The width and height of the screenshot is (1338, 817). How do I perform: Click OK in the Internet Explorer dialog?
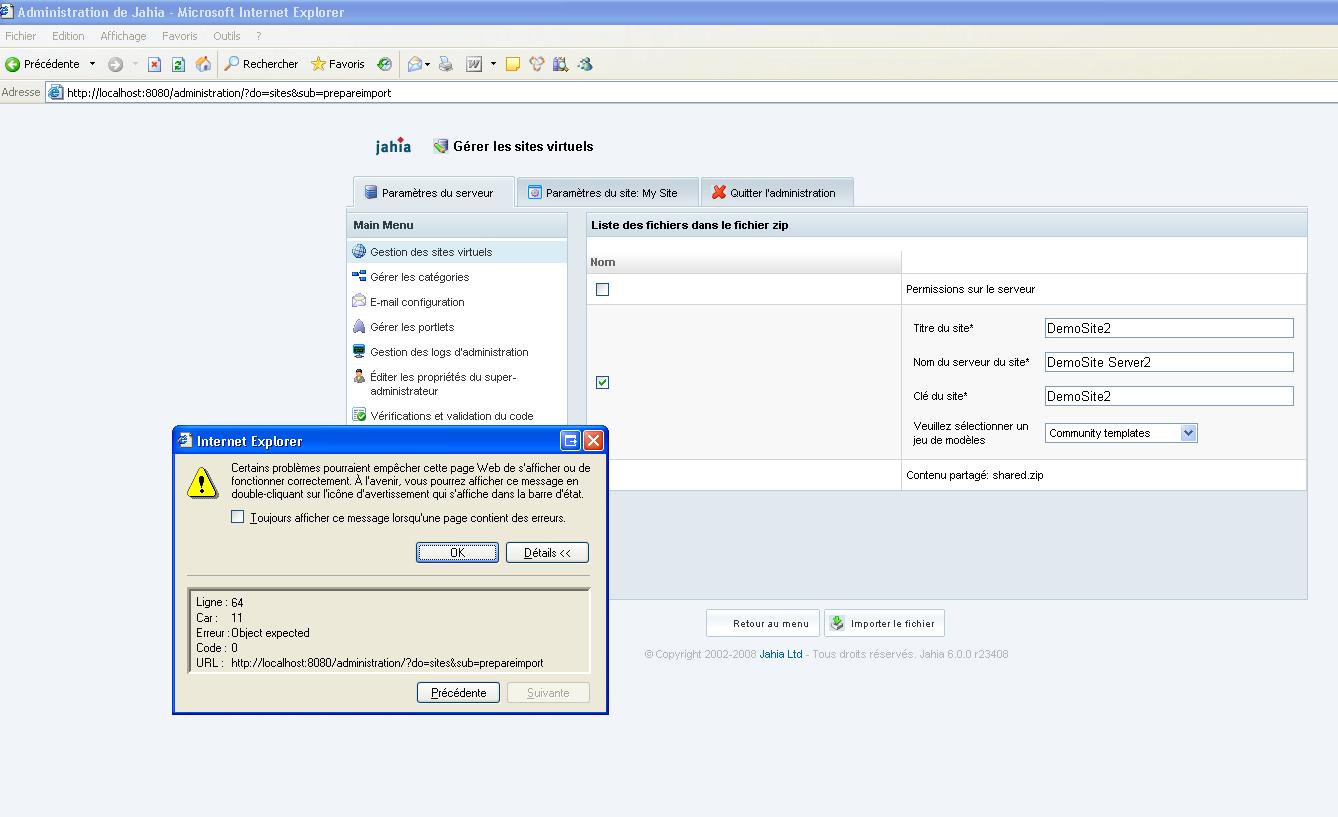457,553
